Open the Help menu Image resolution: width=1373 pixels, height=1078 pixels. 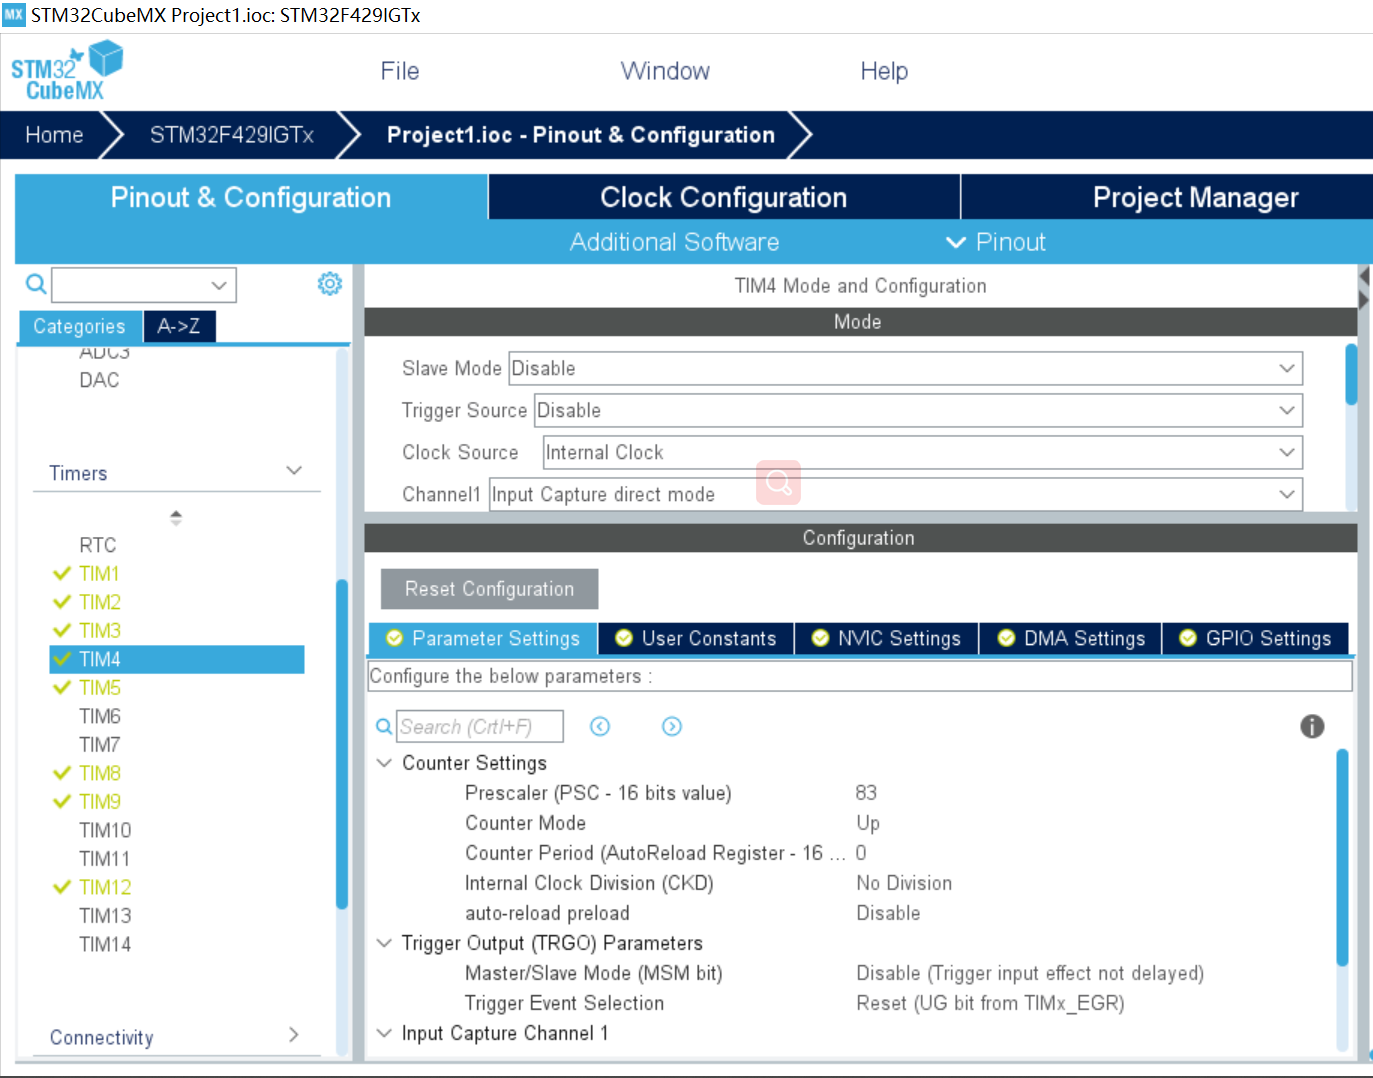tap(884, 71)
